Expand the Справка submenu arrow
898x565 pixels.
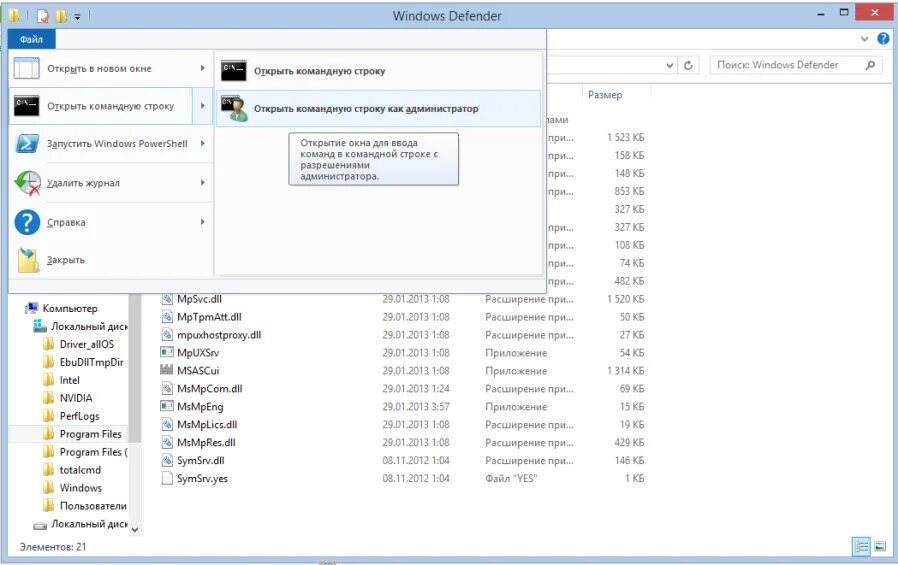[x=202, y=222]
